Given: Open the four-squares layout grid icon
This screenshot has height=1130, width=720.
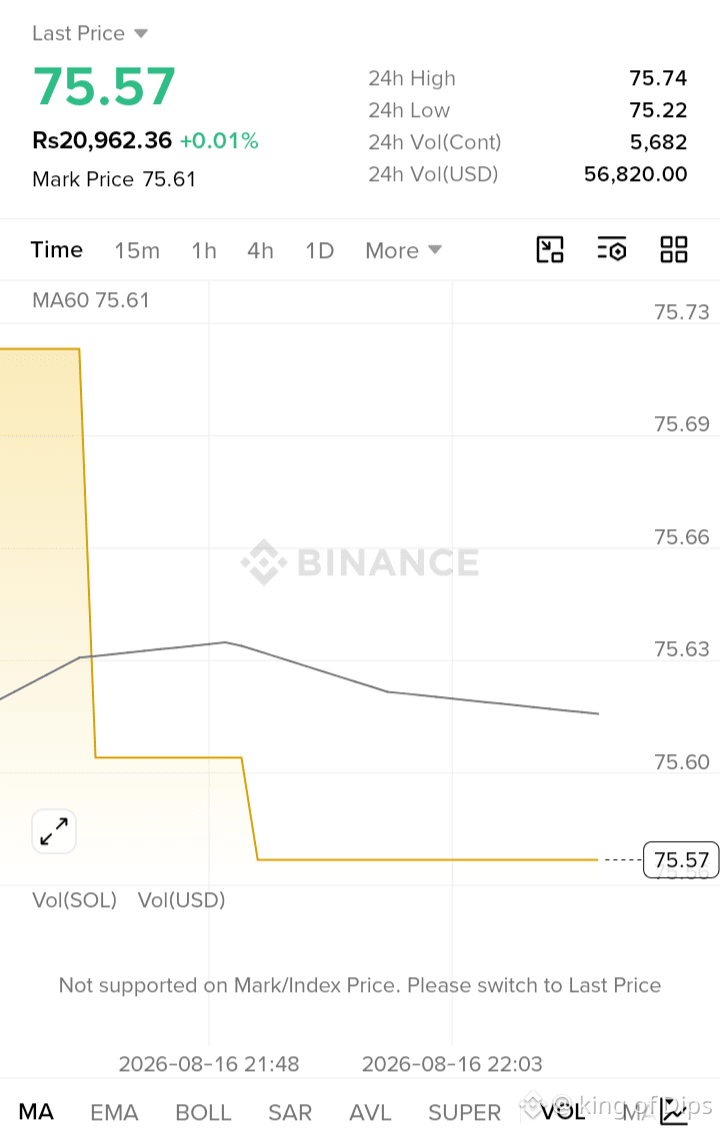Looking at the screenshot, I should tap(674, 250).
